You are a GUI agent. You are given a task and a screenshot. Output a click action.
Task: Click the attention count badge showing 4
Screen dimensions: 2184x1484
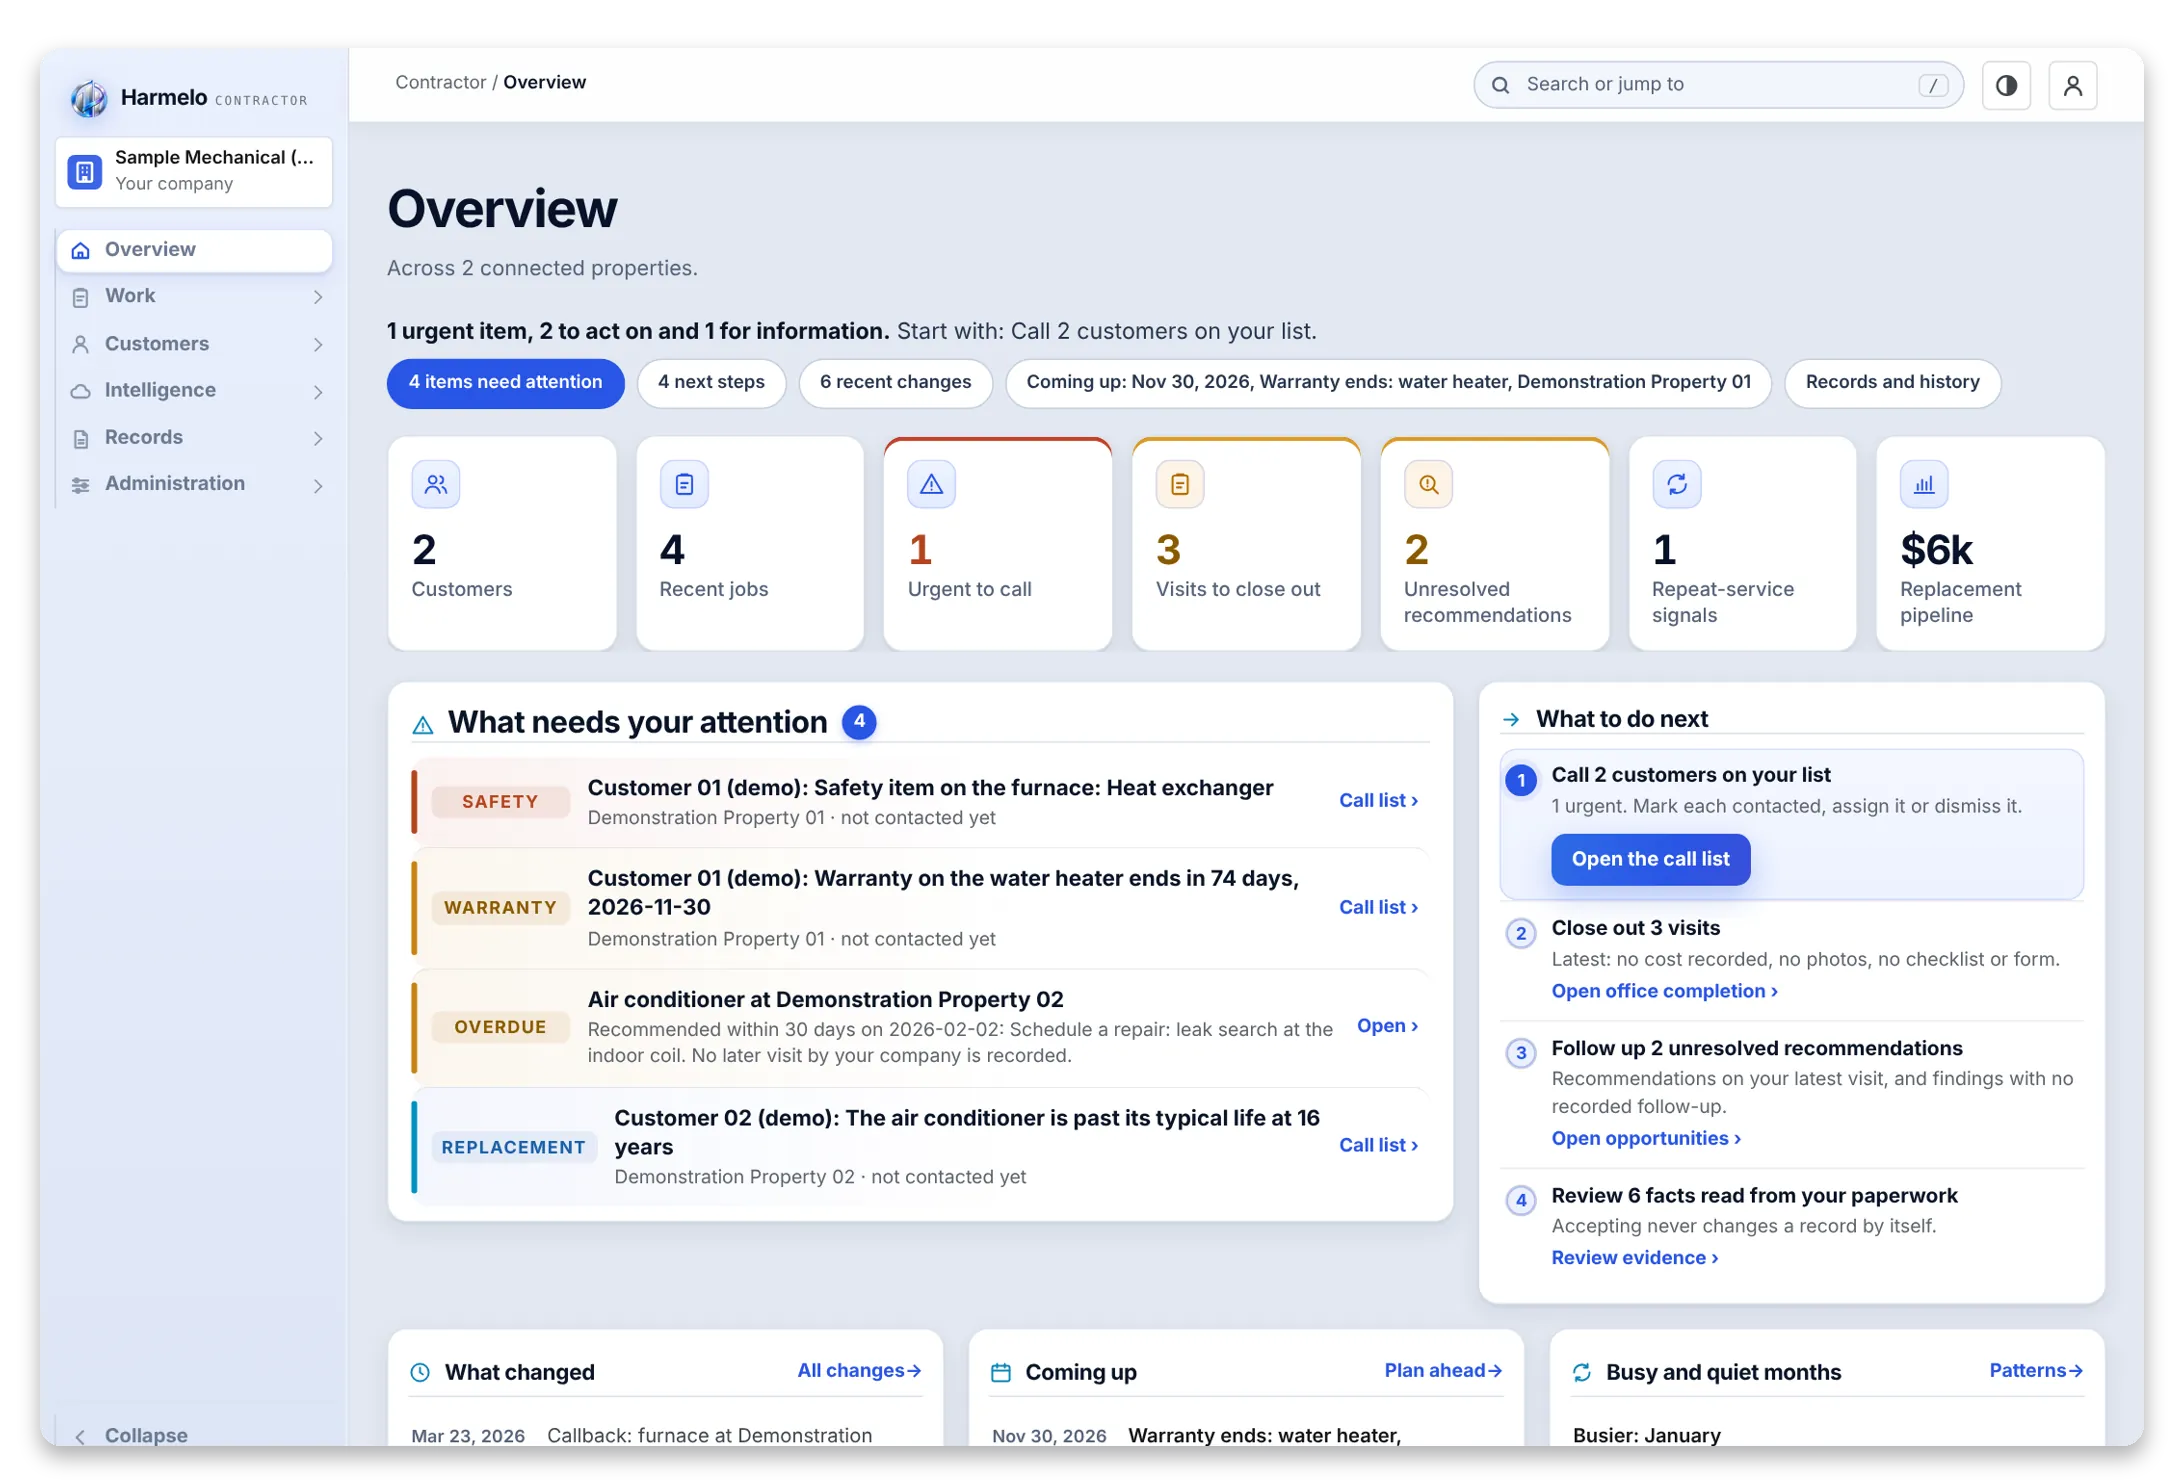(859, 722)
